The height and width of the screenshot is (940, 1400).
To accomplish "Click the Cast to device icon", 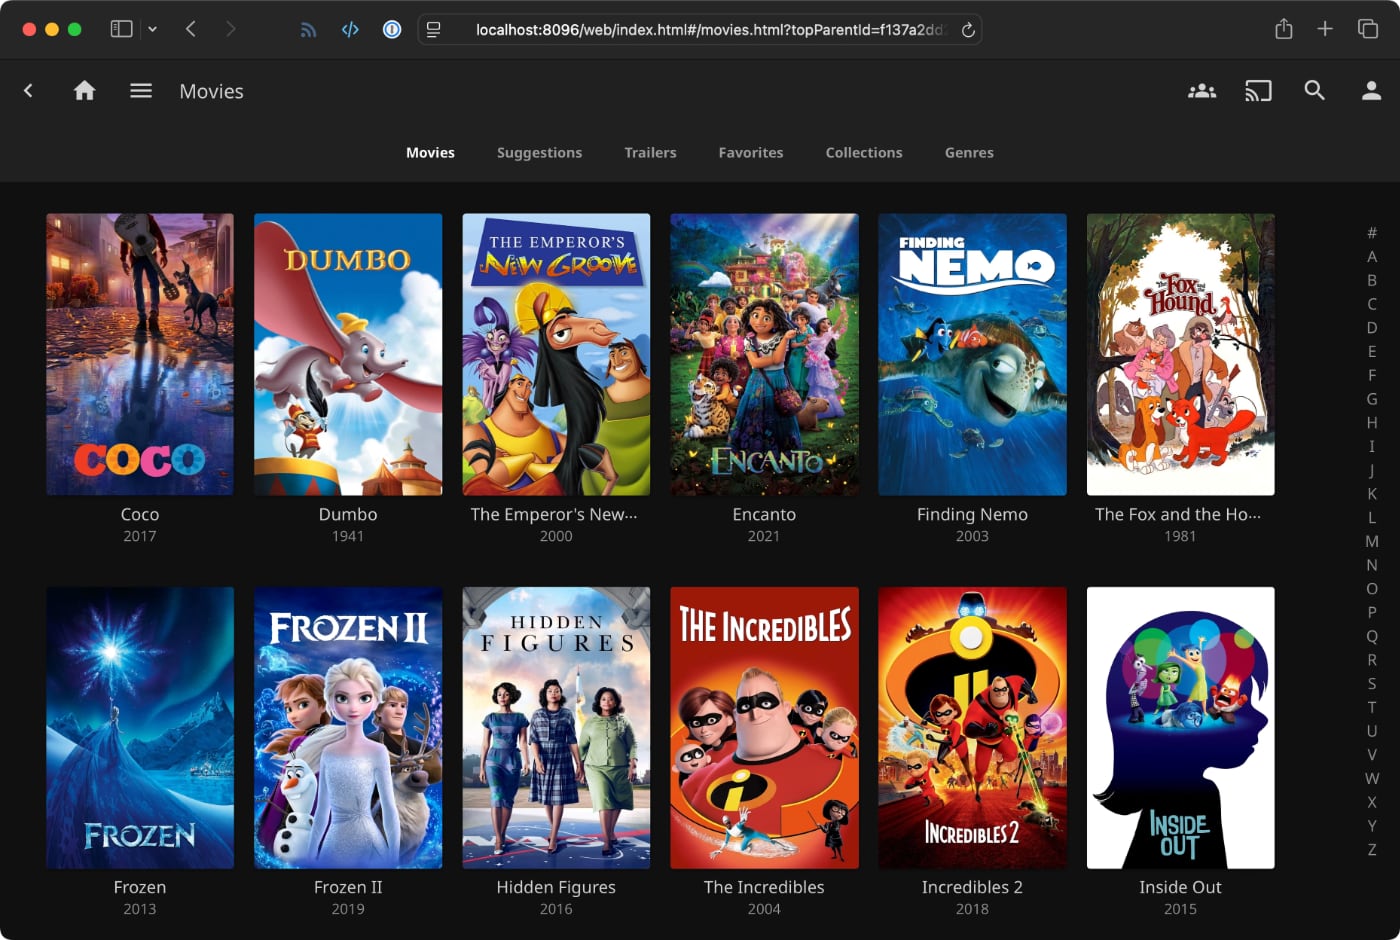I will point(1258,91).
